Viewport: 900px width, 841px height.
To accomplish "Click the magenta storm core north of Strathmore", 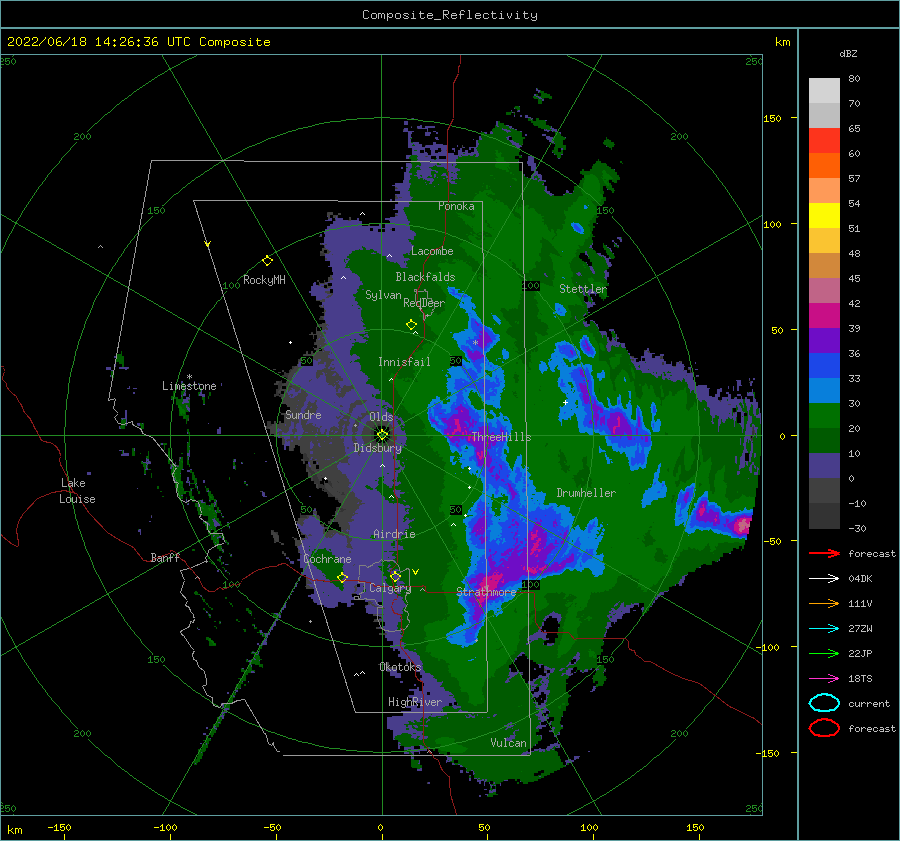I will [491, 581].
